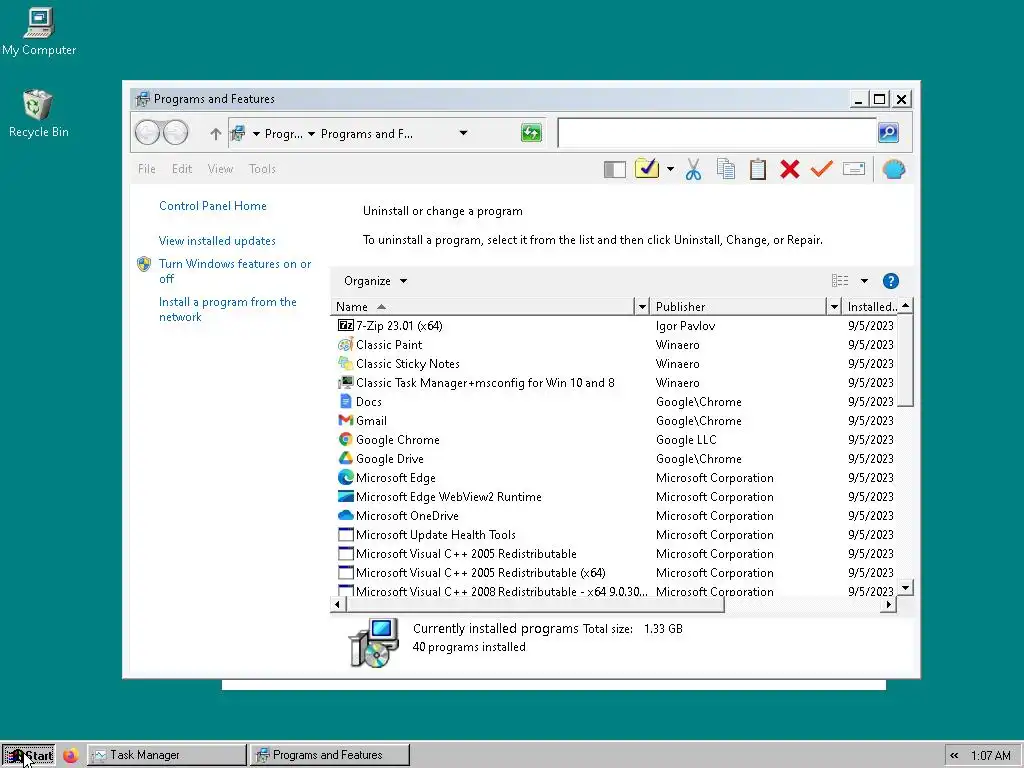Expand the address bar history dropdown
Screen dimensions: 1024x768
tap(463, 133)
